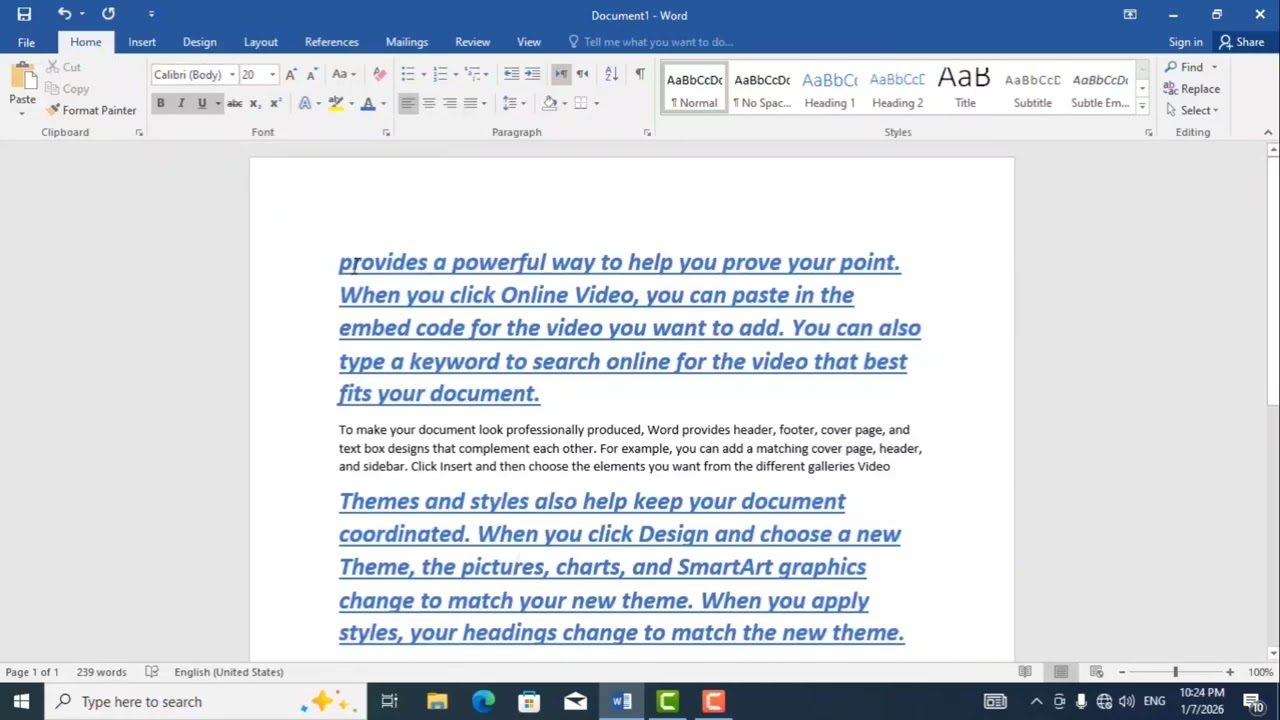The image size is (1280, 720).
Task: Click the zoom slider handle
Action: point(1176,672)
